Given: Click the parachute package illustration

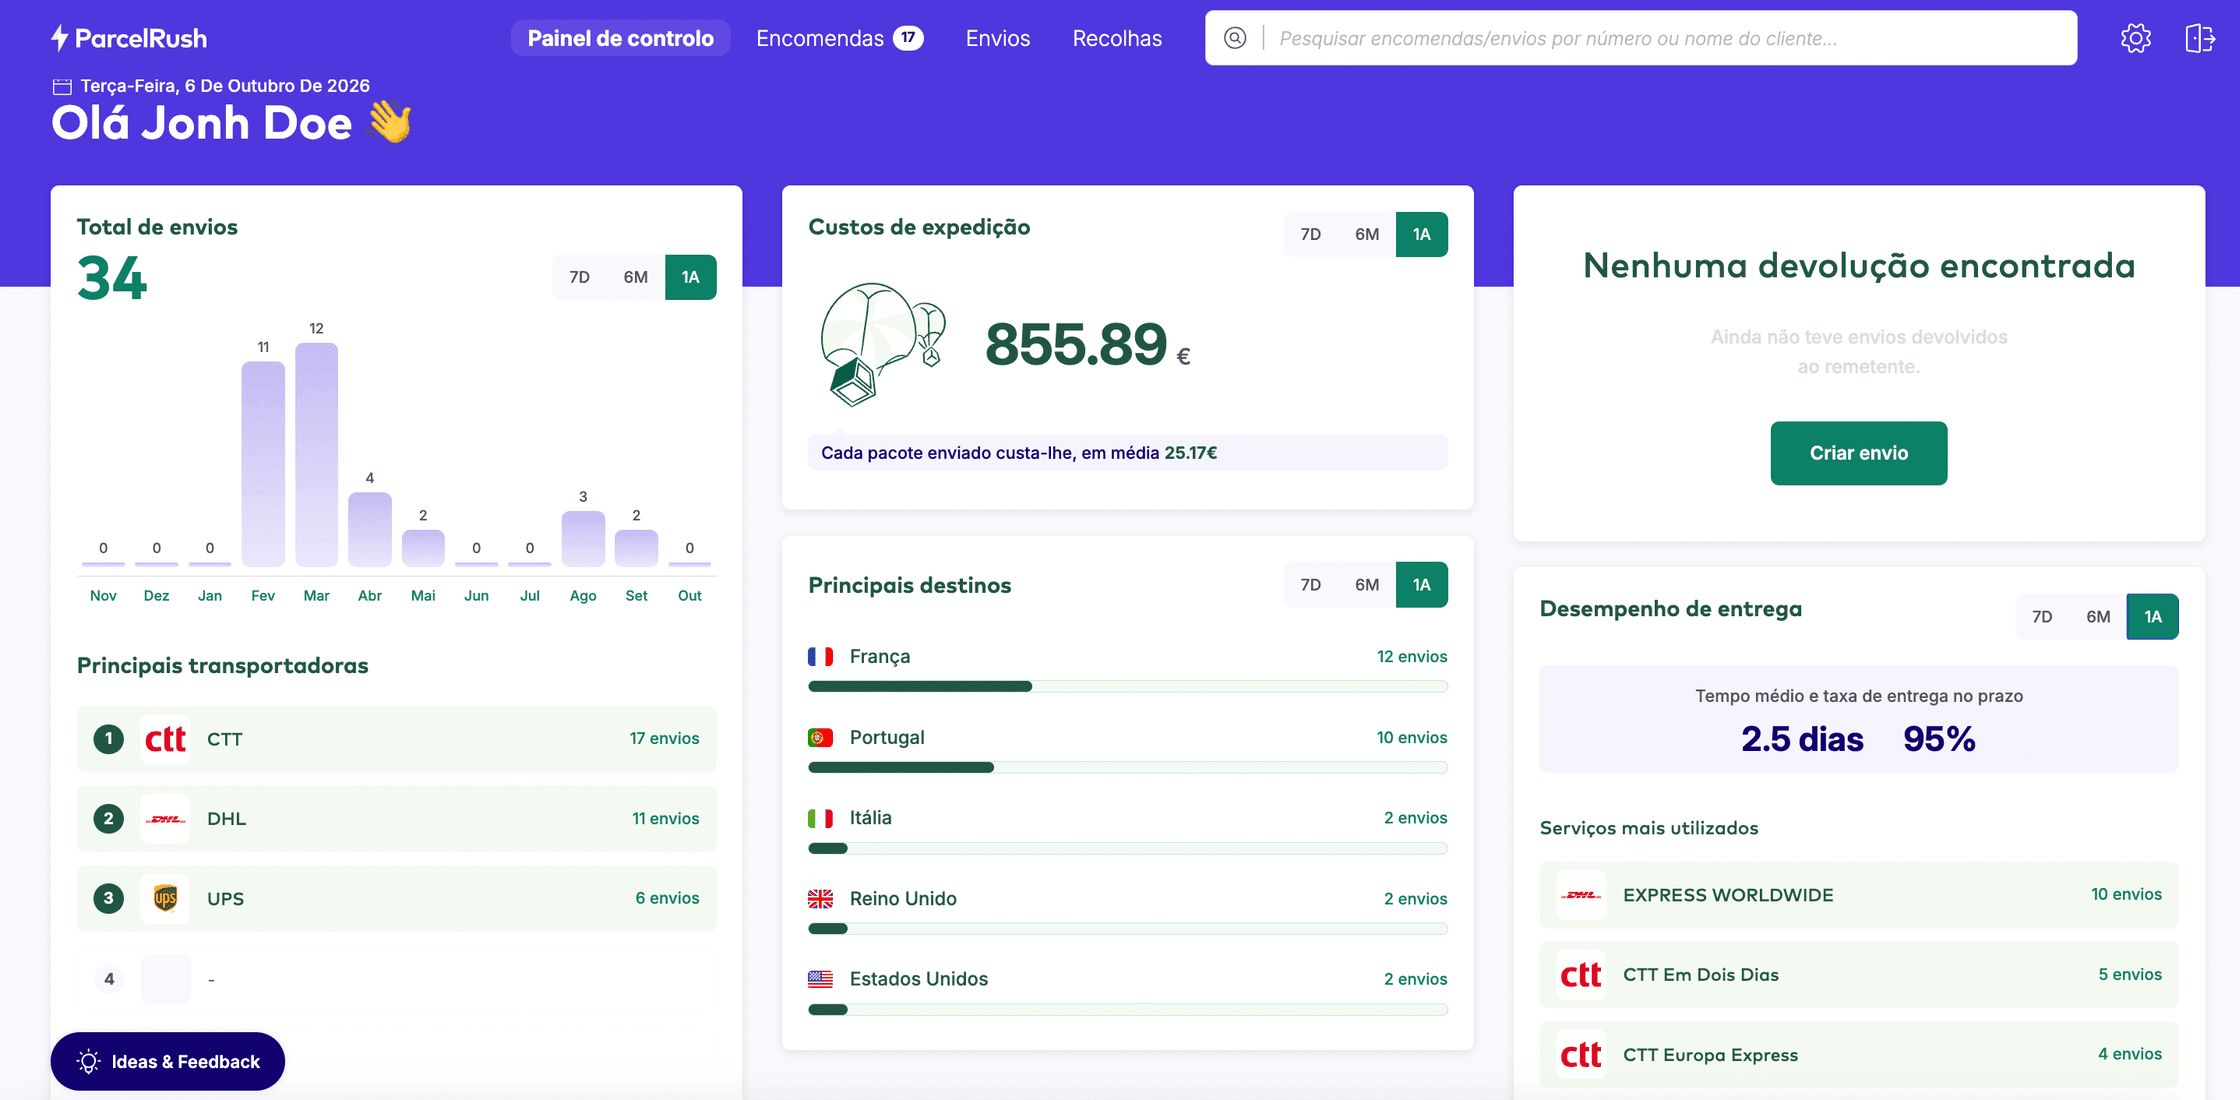Looking at the screenshot, I should (x=883, y=344).
